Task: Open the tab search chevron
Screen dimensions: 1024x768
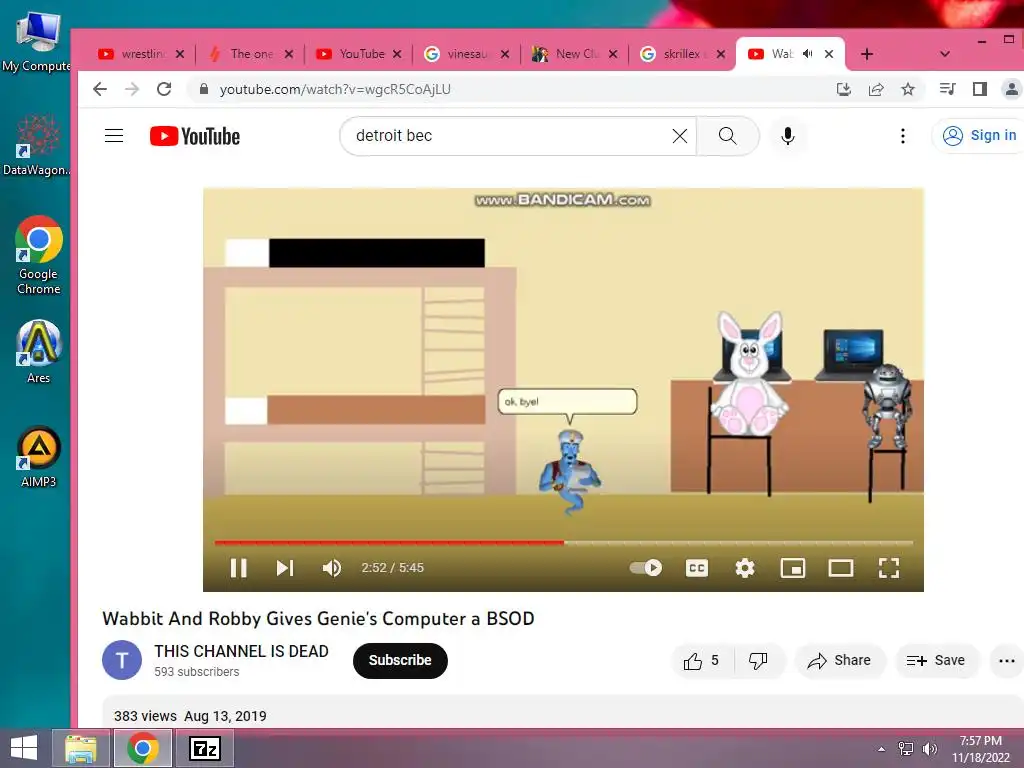Action: [x=944, y=54]
